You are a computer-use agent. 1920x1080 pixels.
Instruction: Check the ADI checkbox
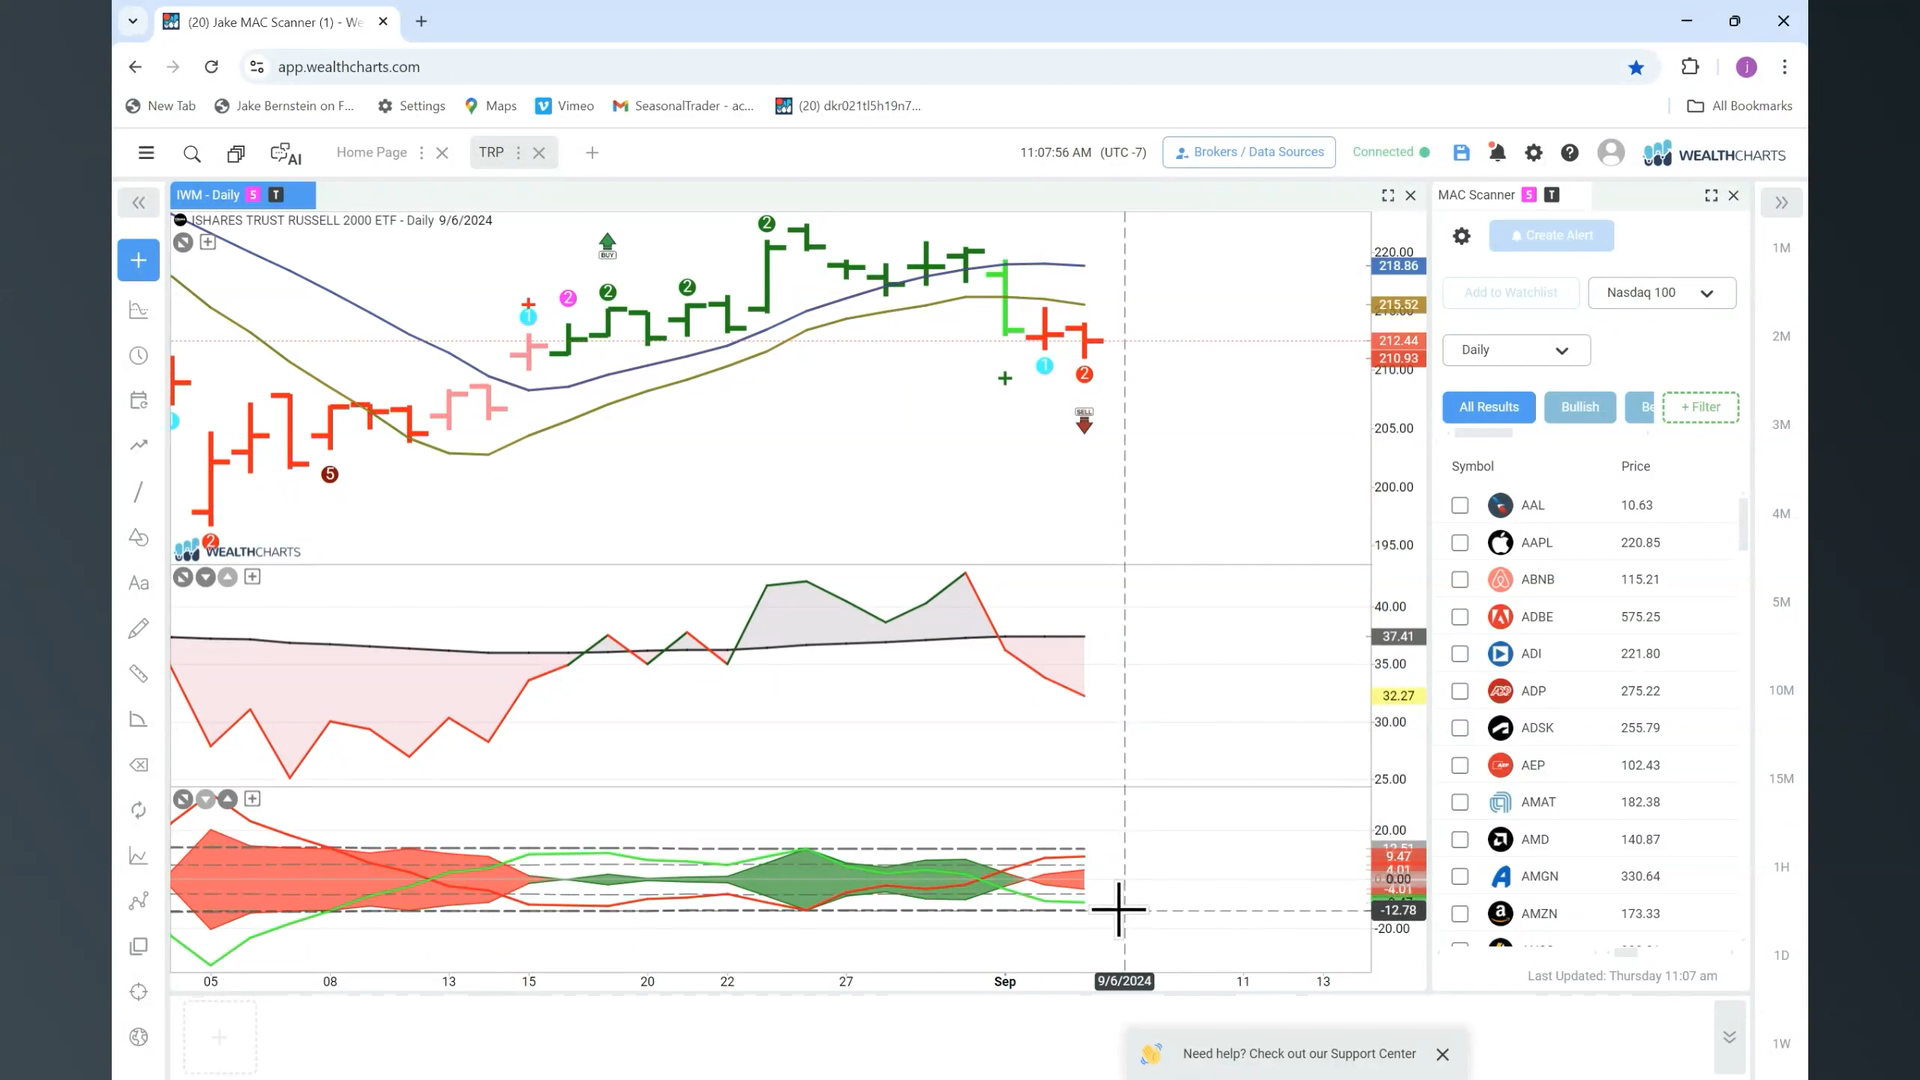click(1460, 654)
